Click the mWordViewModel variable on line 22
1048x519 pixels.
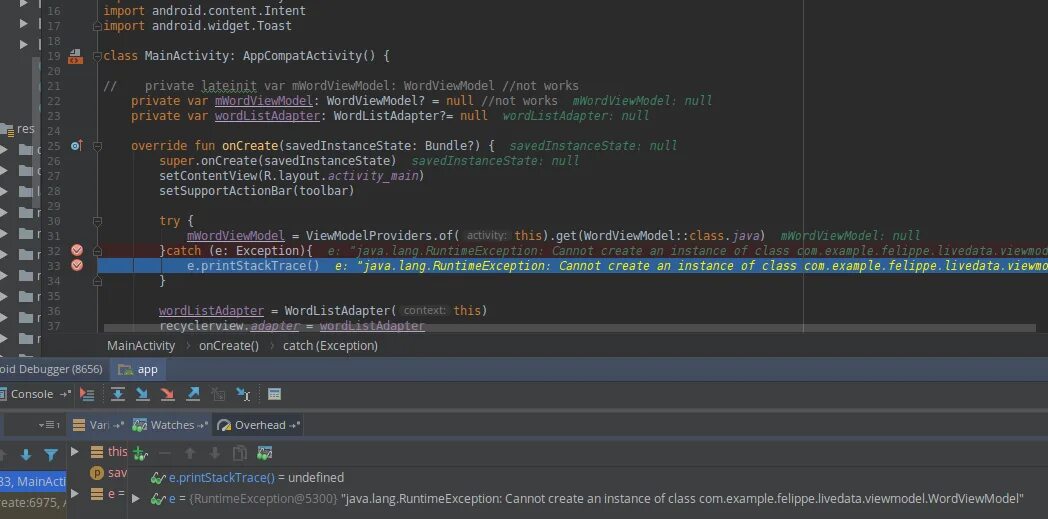263,101
